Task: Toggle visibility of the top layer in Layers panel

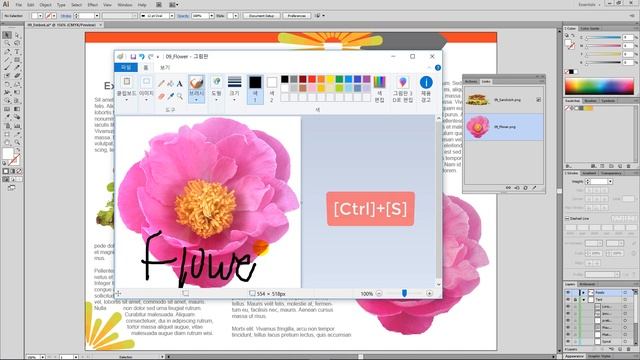Action: click(568, 293)
